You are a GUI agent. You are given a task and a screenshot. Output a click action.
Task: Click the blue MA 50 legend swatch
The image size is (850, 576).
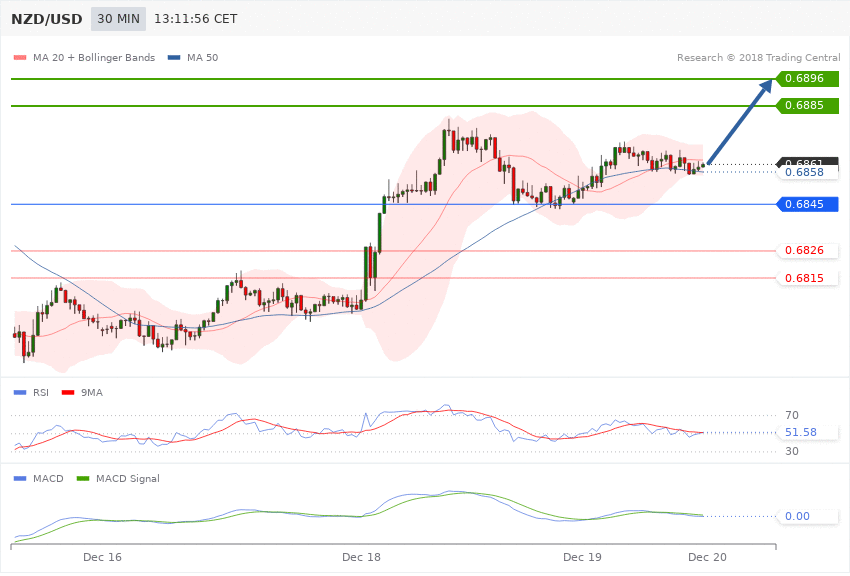click(174, 57)
